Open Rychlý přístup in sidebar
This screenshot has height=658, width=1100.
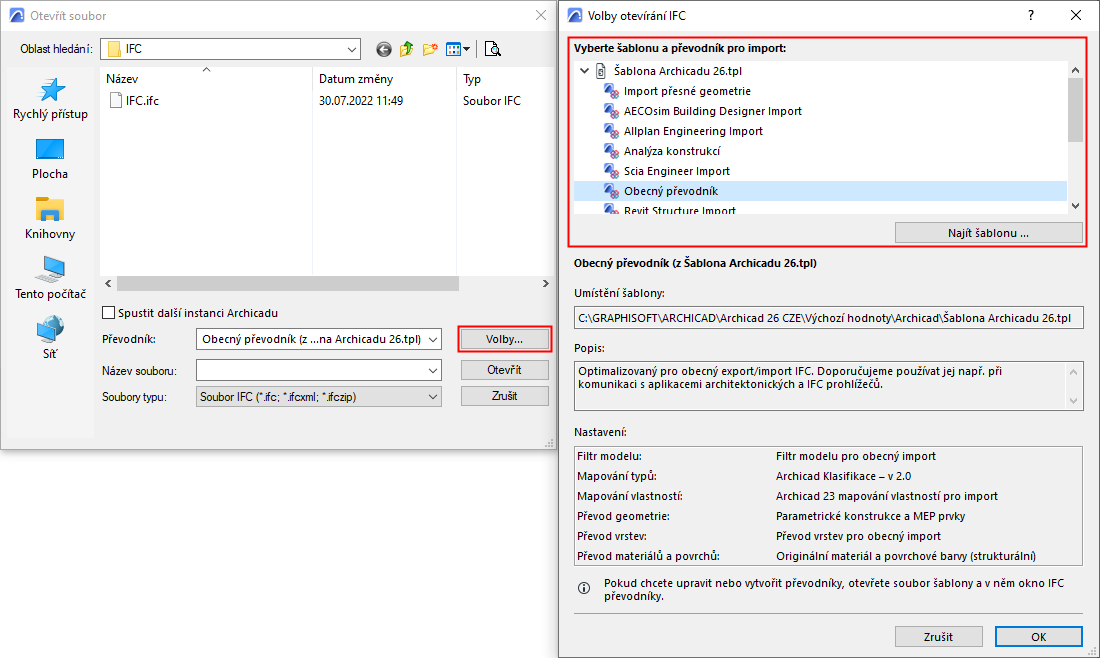pyautogui.click(x=51, y=99)
